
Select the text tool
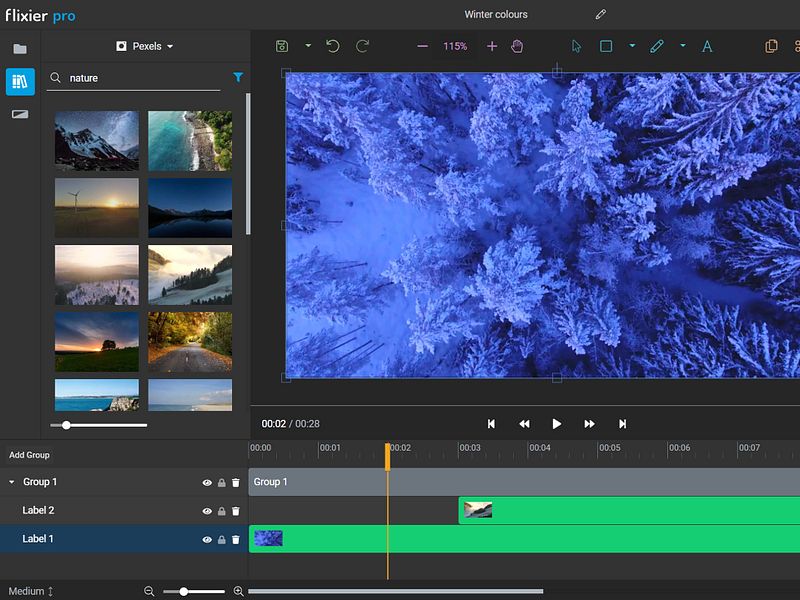(x=707, y=46)
